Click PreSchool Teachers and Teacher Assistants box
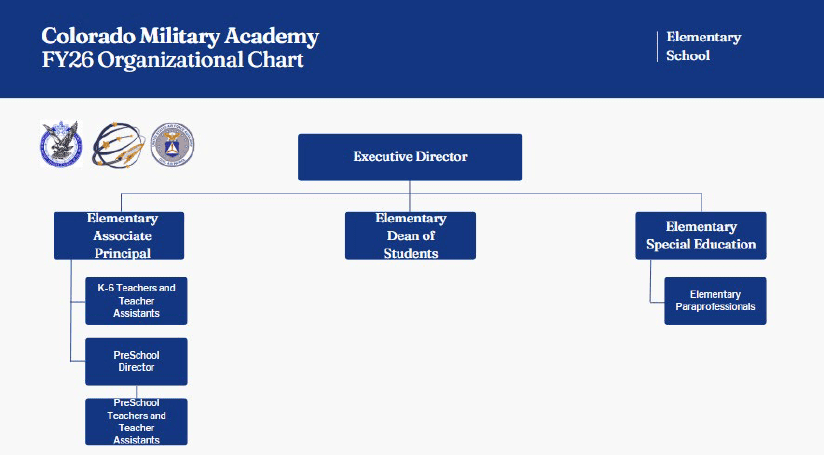This screenshot has height=455, width=824. click(x=136, y=421)
